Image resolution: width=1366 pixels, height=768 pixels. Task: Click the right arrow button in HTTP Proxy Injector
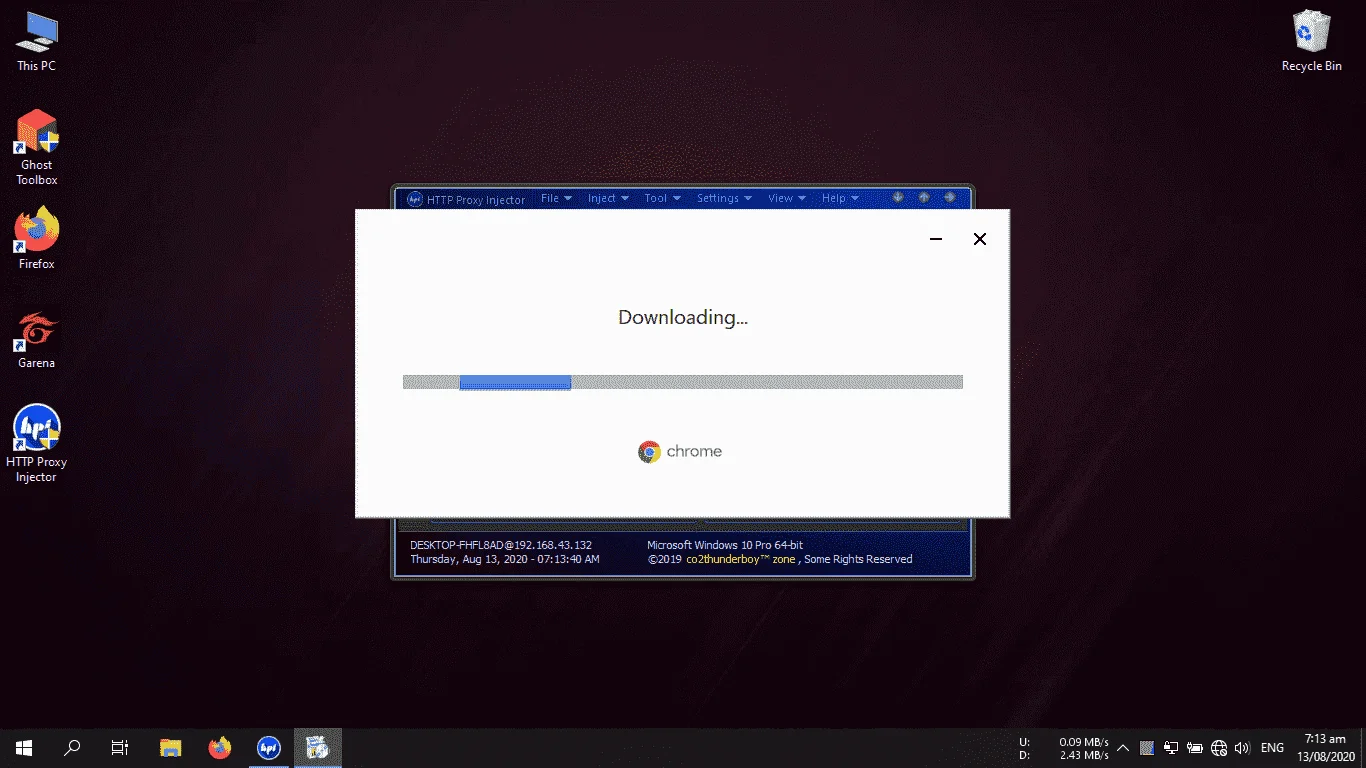coord(949,197)
